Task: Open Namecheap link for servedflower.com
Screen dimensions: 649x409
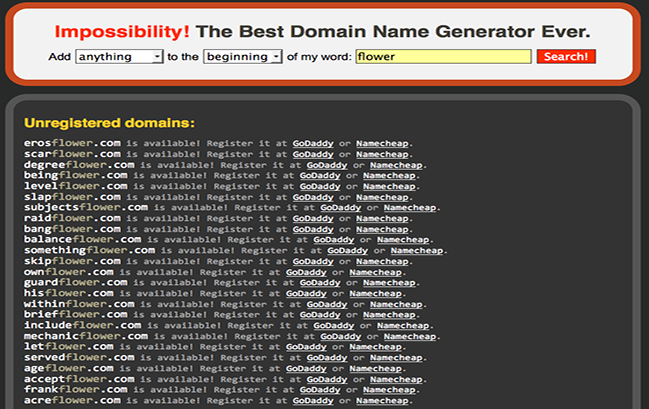Action: point(397,358)
